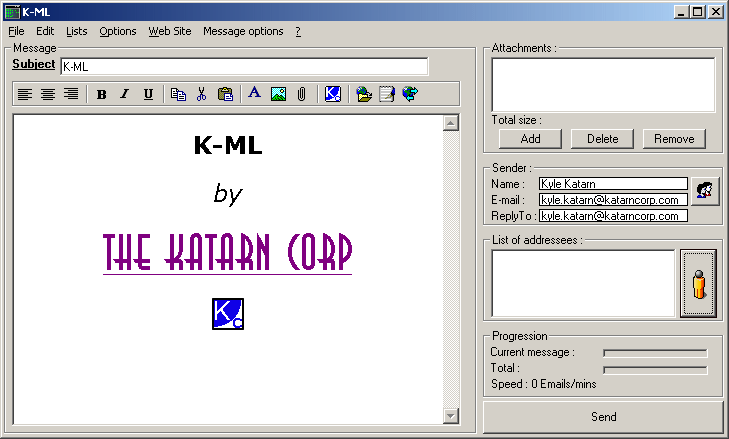The width and height of the screenshot is (729, 439).
Task: Click the Total progress bar
Action: 655,370
